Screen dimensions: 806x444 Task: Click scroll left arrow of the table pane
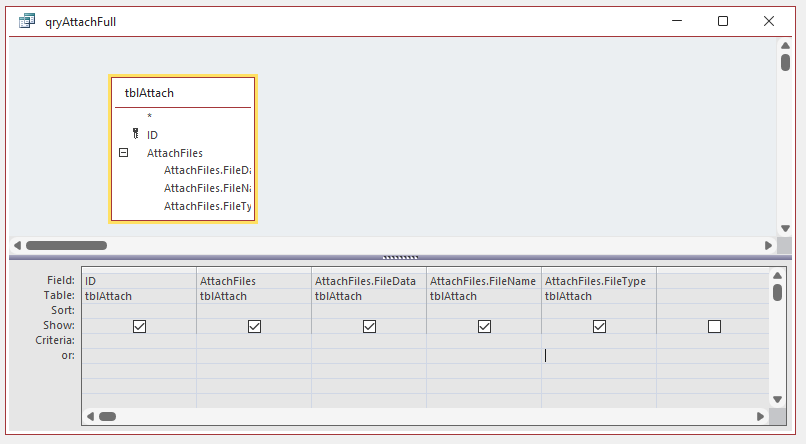tap(17, 246)
